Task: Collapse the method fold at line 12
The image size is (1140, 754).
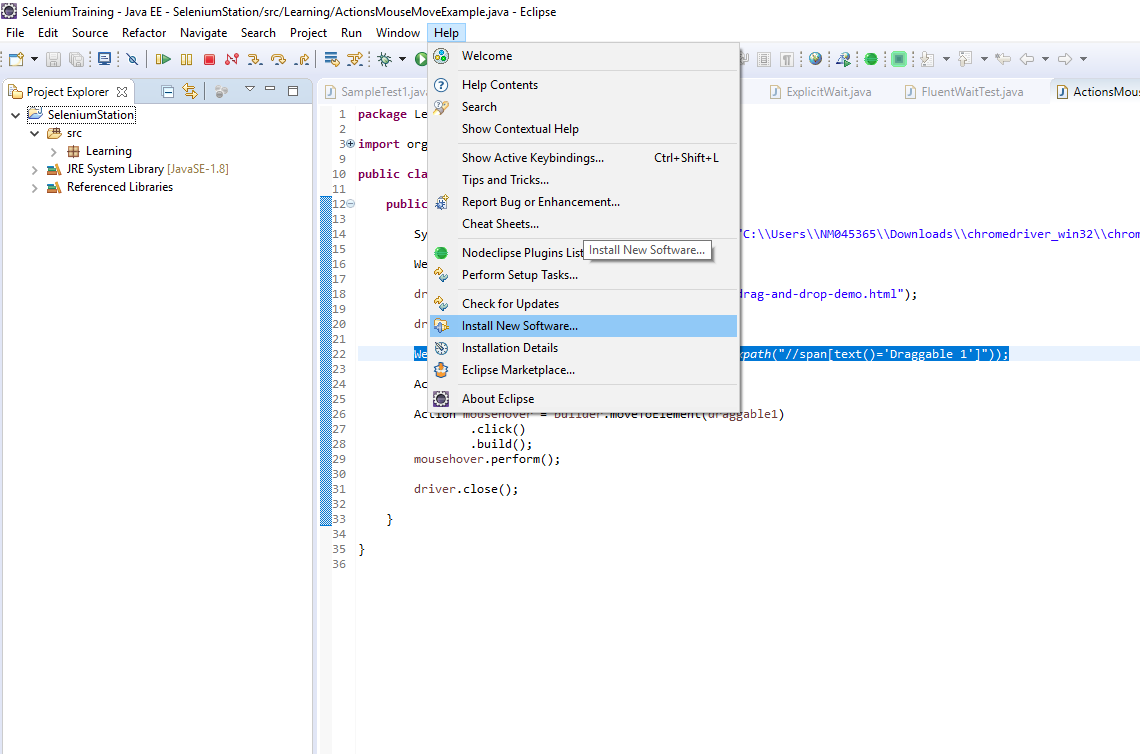Action: 350,204
